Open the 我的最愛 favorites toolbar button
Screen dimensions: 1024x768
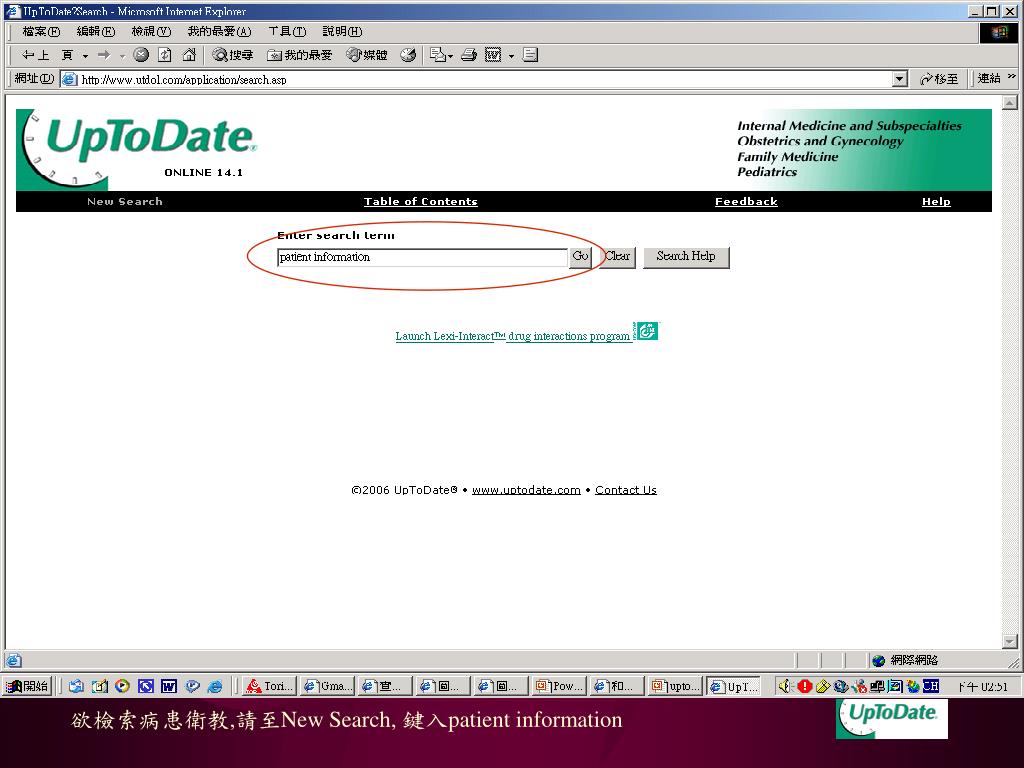click(x=300, y=56)
